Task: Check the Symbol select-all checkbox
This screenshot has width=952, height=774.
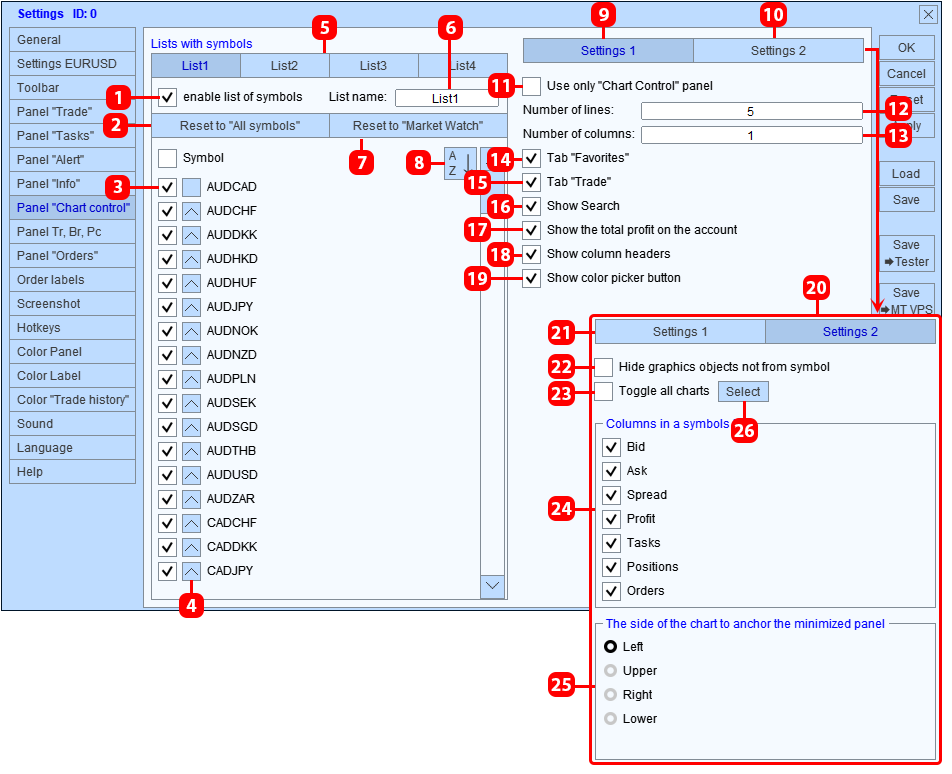Action: 168,158
